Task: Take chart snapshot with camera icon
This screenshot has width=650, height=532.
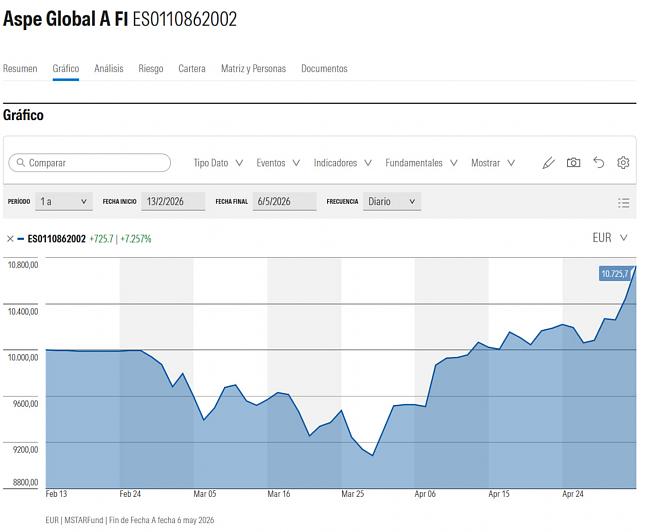Action: [573, 163]
